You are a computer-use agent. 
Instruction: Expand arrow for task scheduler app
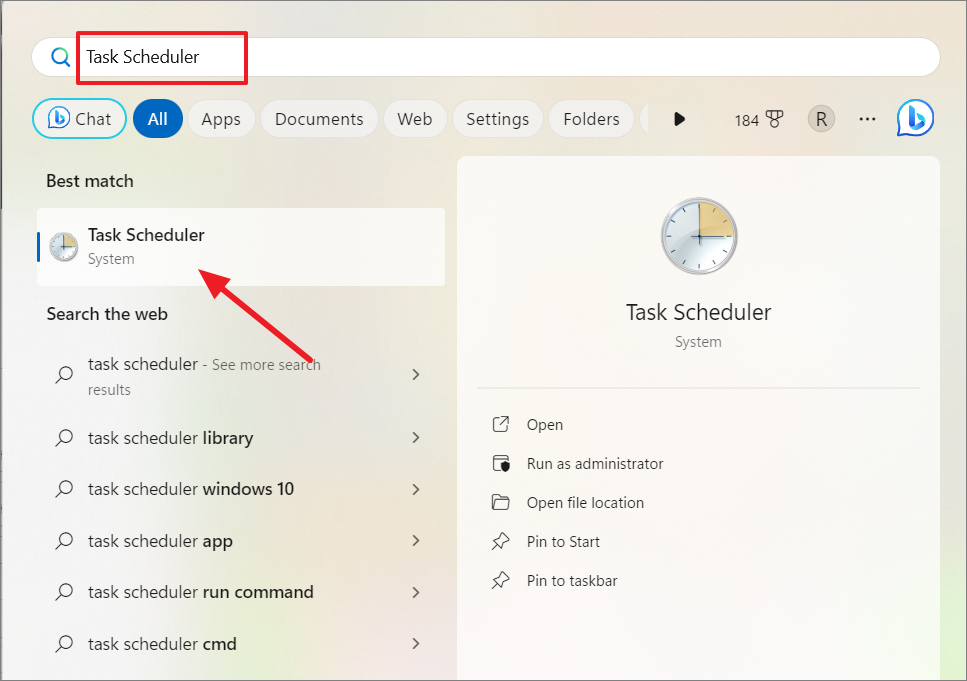416,540
